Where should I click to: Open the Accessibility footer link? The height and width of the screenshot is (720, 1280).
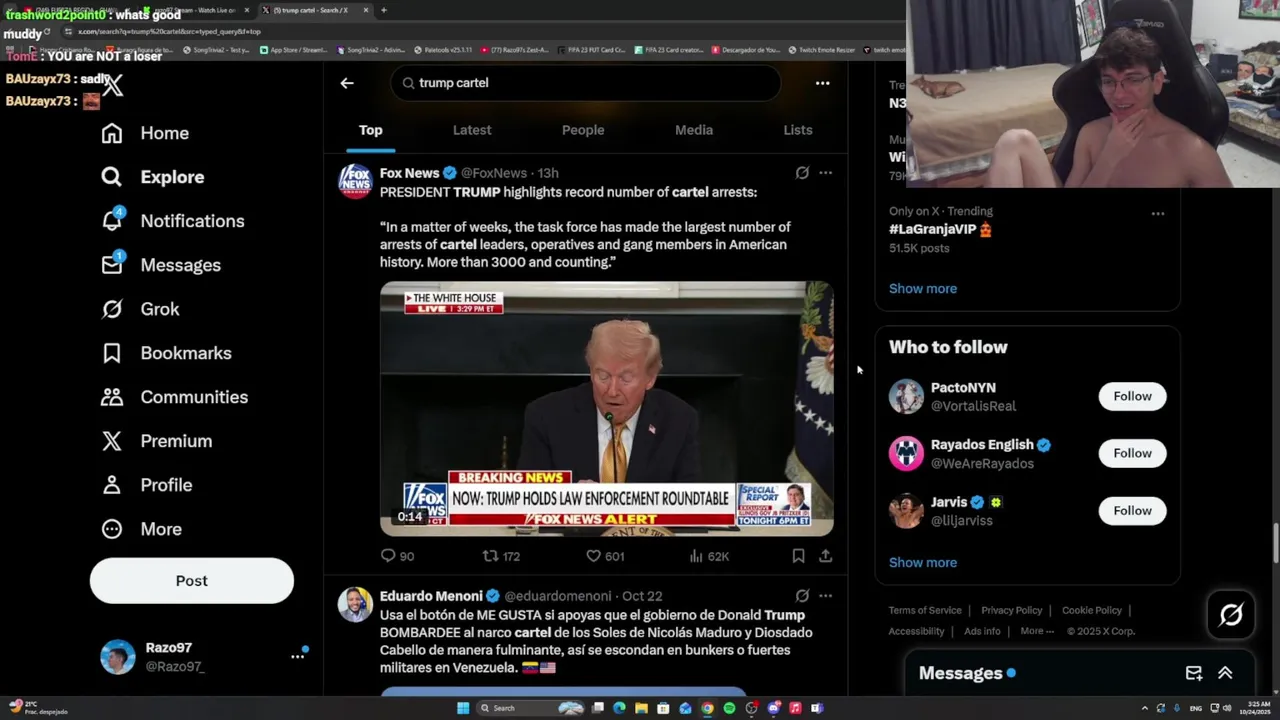tap(916, 631)
